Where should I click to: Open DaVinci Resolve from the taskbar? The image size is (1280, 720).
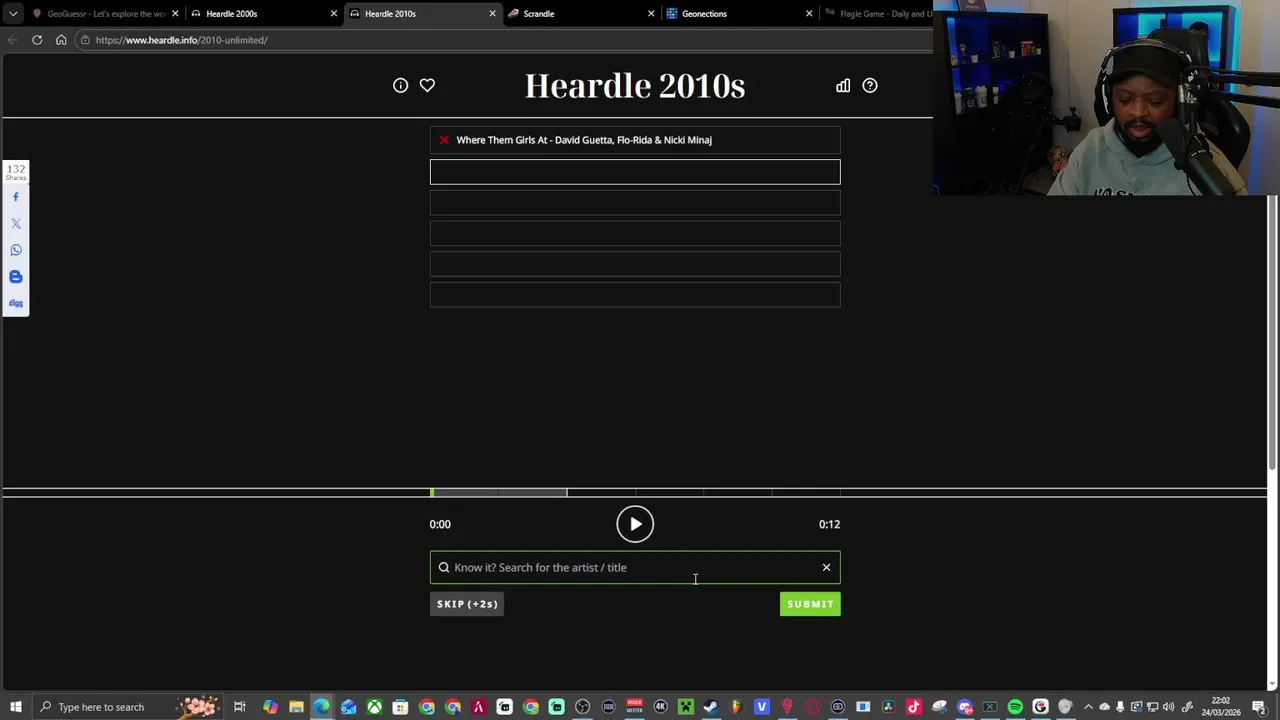887,707
